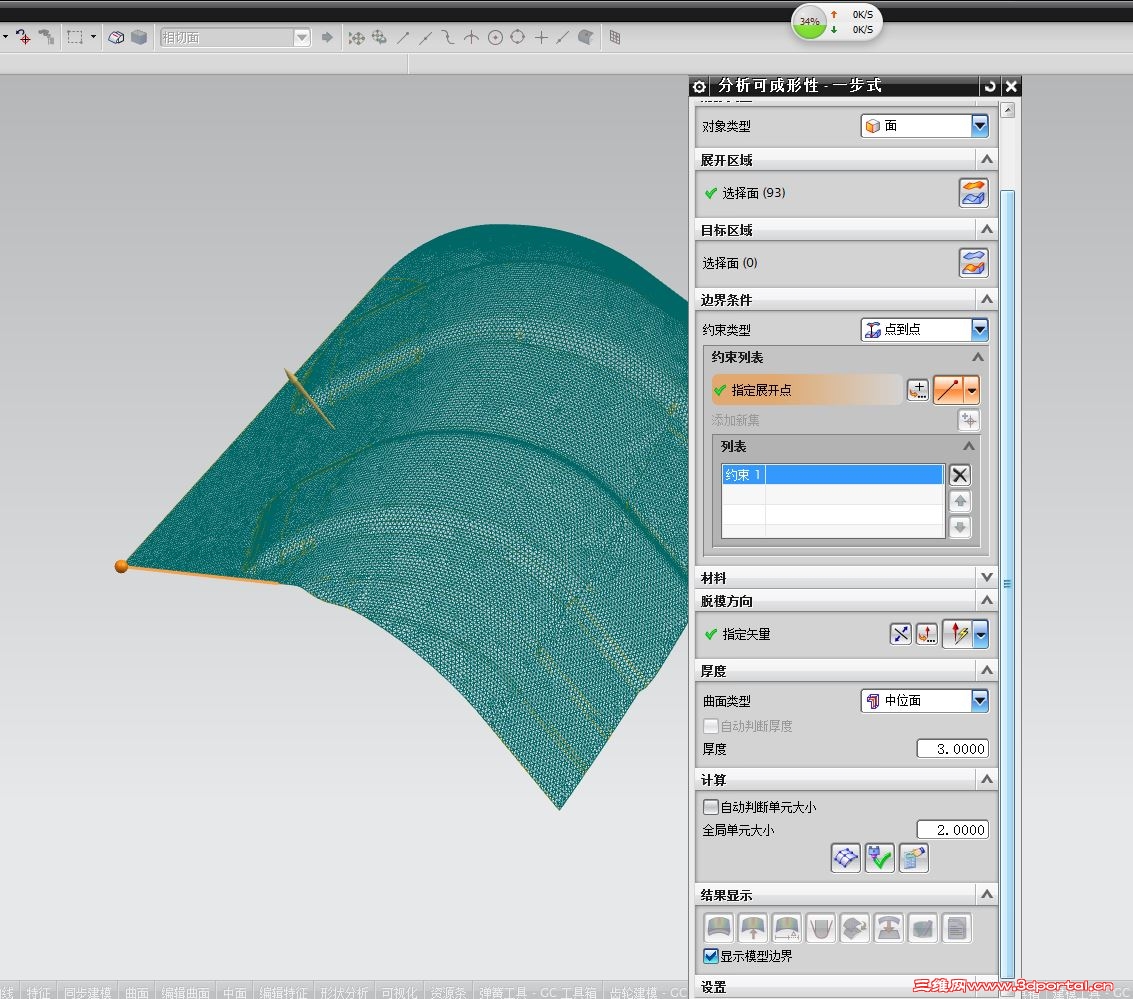
Task: Click the first result display contour icon
Action: coord(718,928)
